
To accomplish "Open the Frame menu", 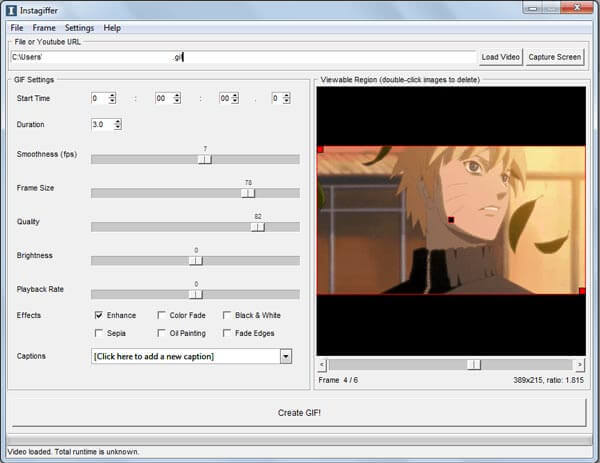I will point(44,28).
